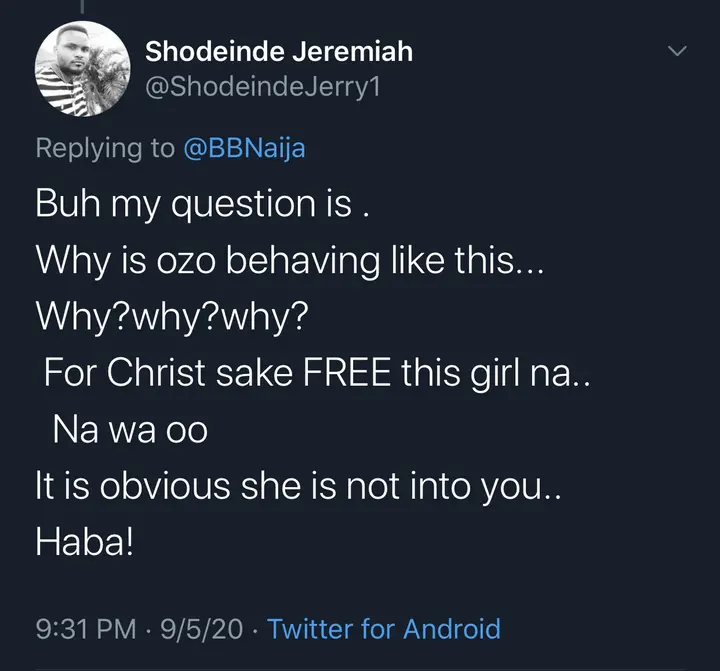Open Shodeinde Jeremiah's profile picture
Screen dimensions: 720x671
coord(83,69)
